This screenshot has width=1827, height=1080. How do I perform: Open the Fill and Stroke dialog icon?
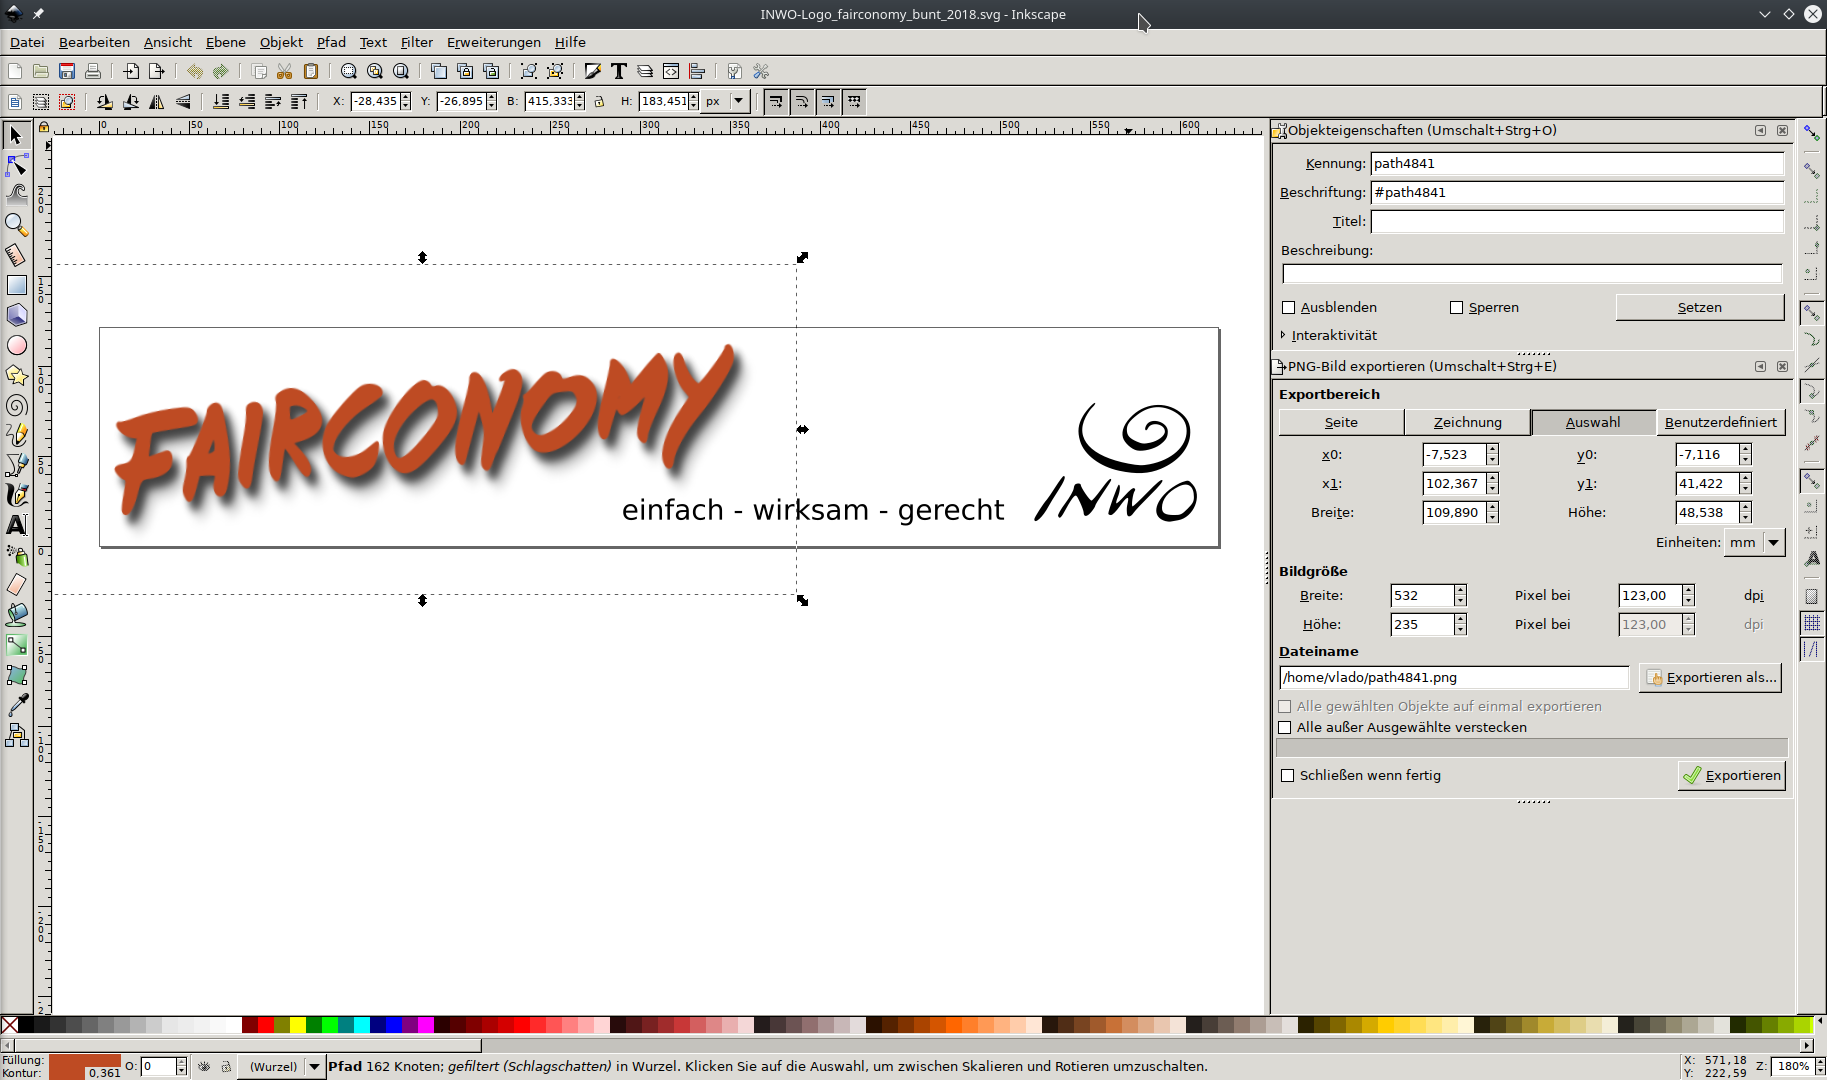point(593,71)
